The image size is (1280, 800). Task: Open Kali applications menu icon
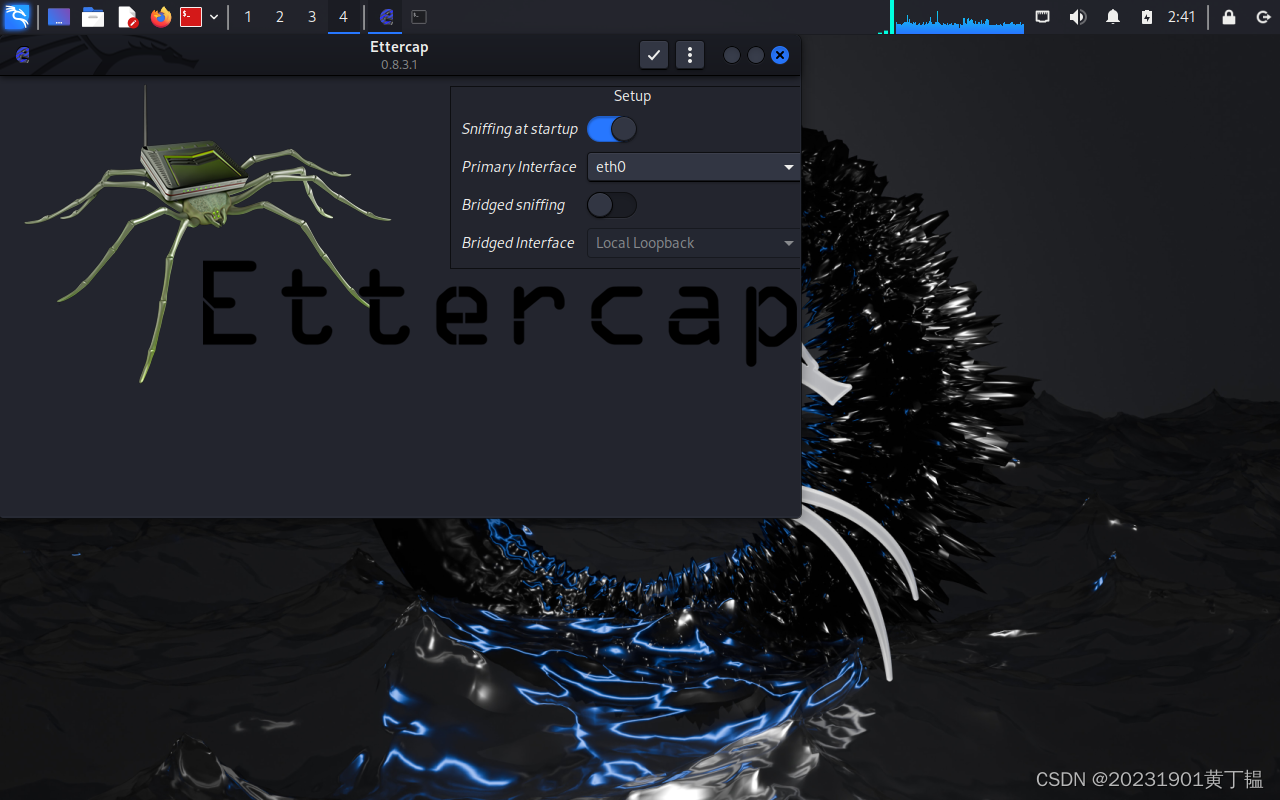click(17, 17)
